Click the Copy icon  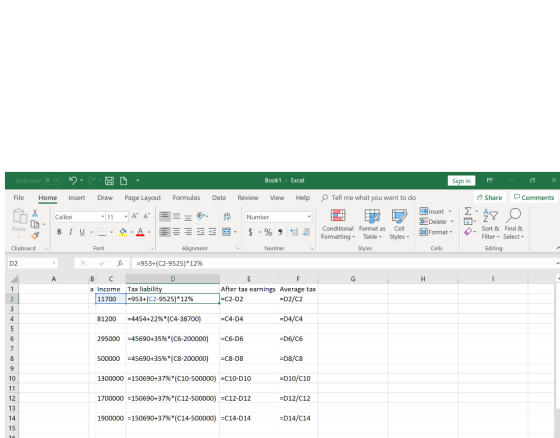click(35, 224)
